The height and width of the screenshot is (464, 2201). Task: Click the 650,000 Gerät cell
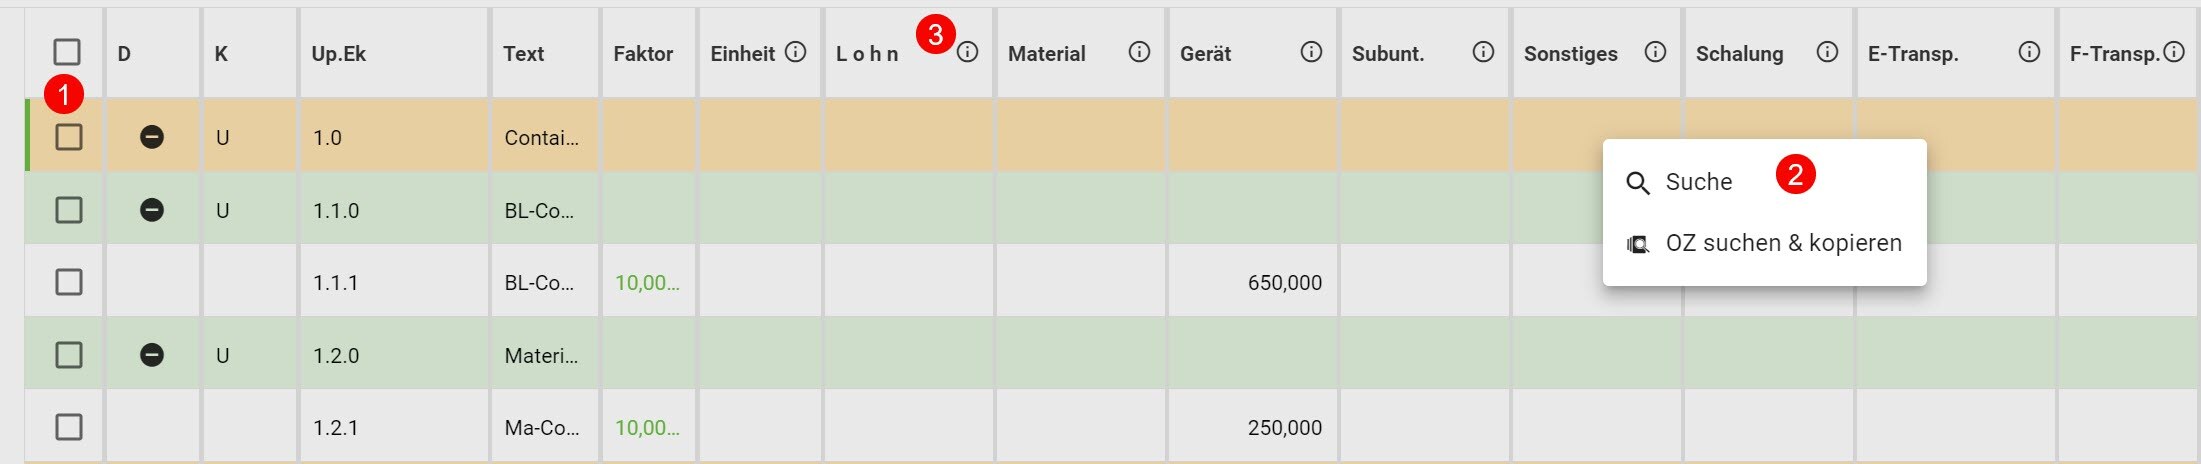(x=1284, y=283)
